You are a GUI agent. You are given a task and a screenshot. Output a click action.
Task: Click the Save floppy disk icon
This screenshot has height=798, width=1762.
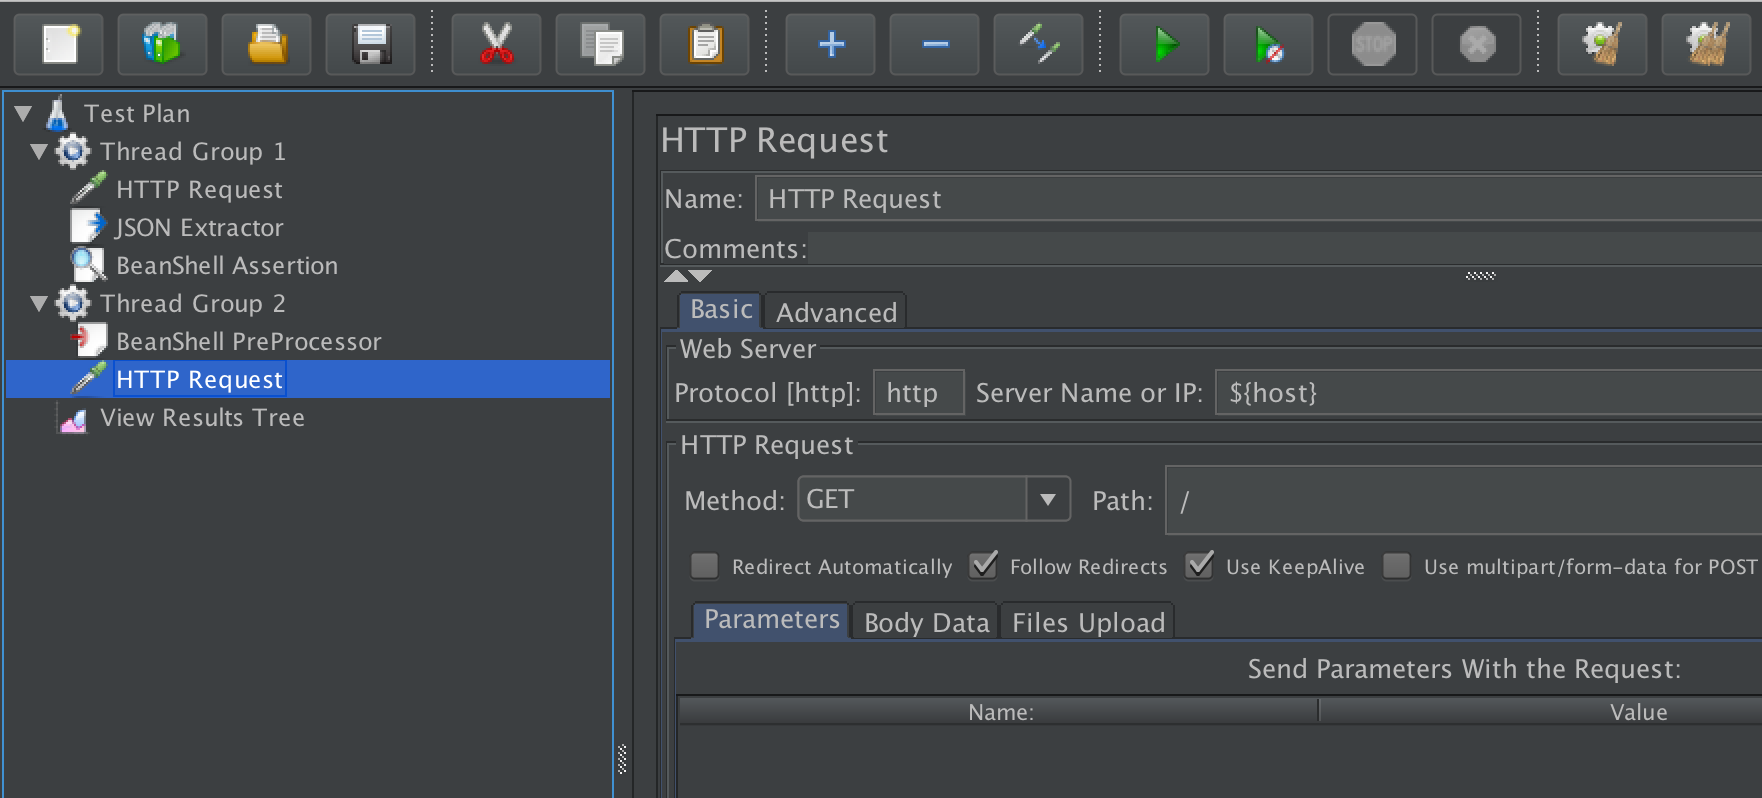click(370, 44)
